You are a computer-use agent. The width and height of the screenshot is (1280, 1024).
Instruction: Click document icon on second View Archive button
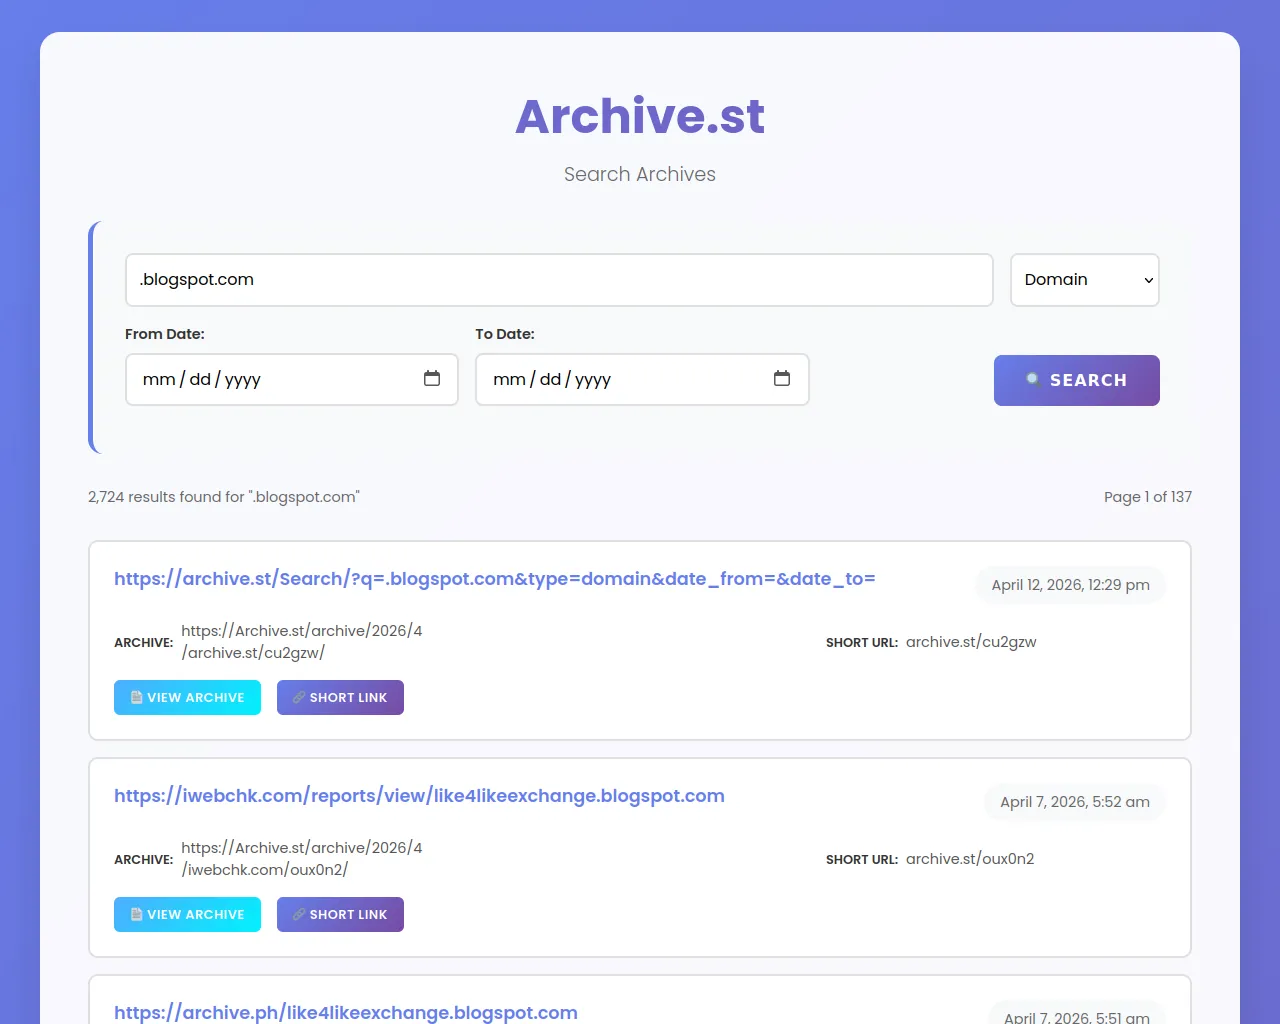[x=137, y=914]
